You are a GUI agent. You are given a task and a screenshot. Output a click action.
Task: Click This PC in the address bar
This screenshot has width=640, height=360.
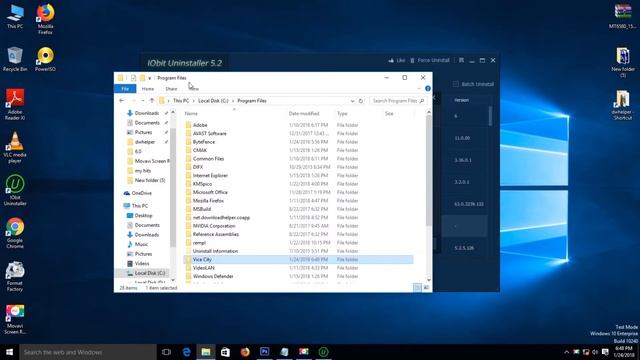click(181, 101)
